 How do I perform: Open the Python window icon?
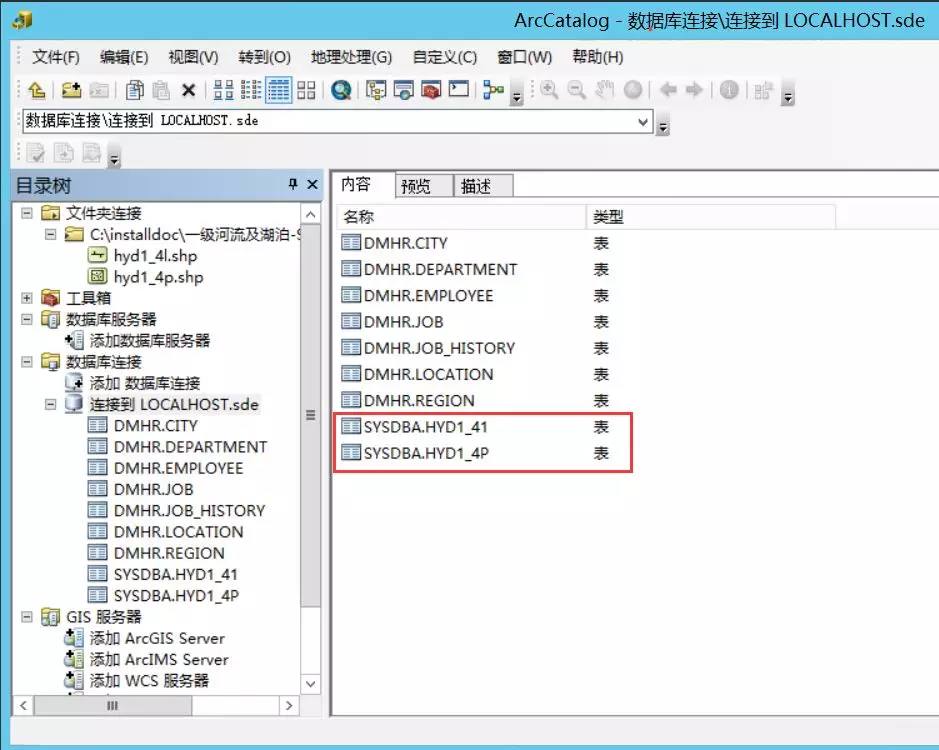[459, 90]
